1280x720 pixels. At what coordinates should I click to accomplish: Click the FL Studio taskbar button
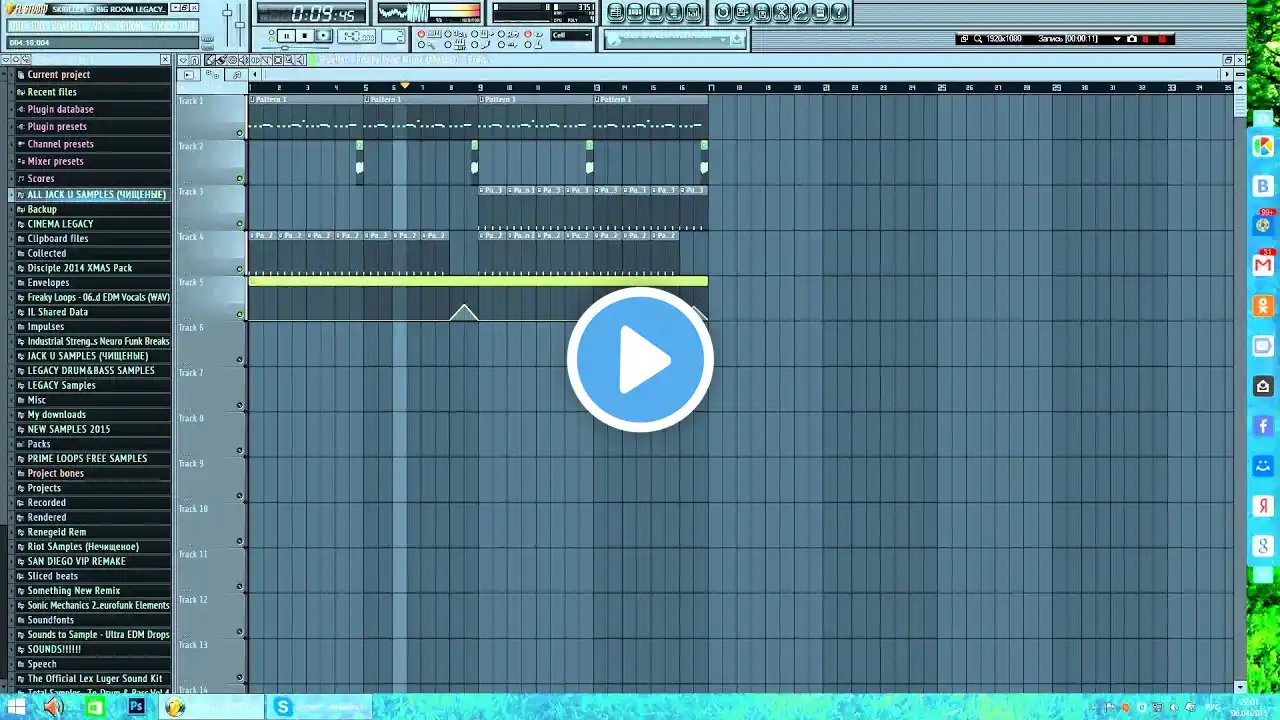[212, 708]
